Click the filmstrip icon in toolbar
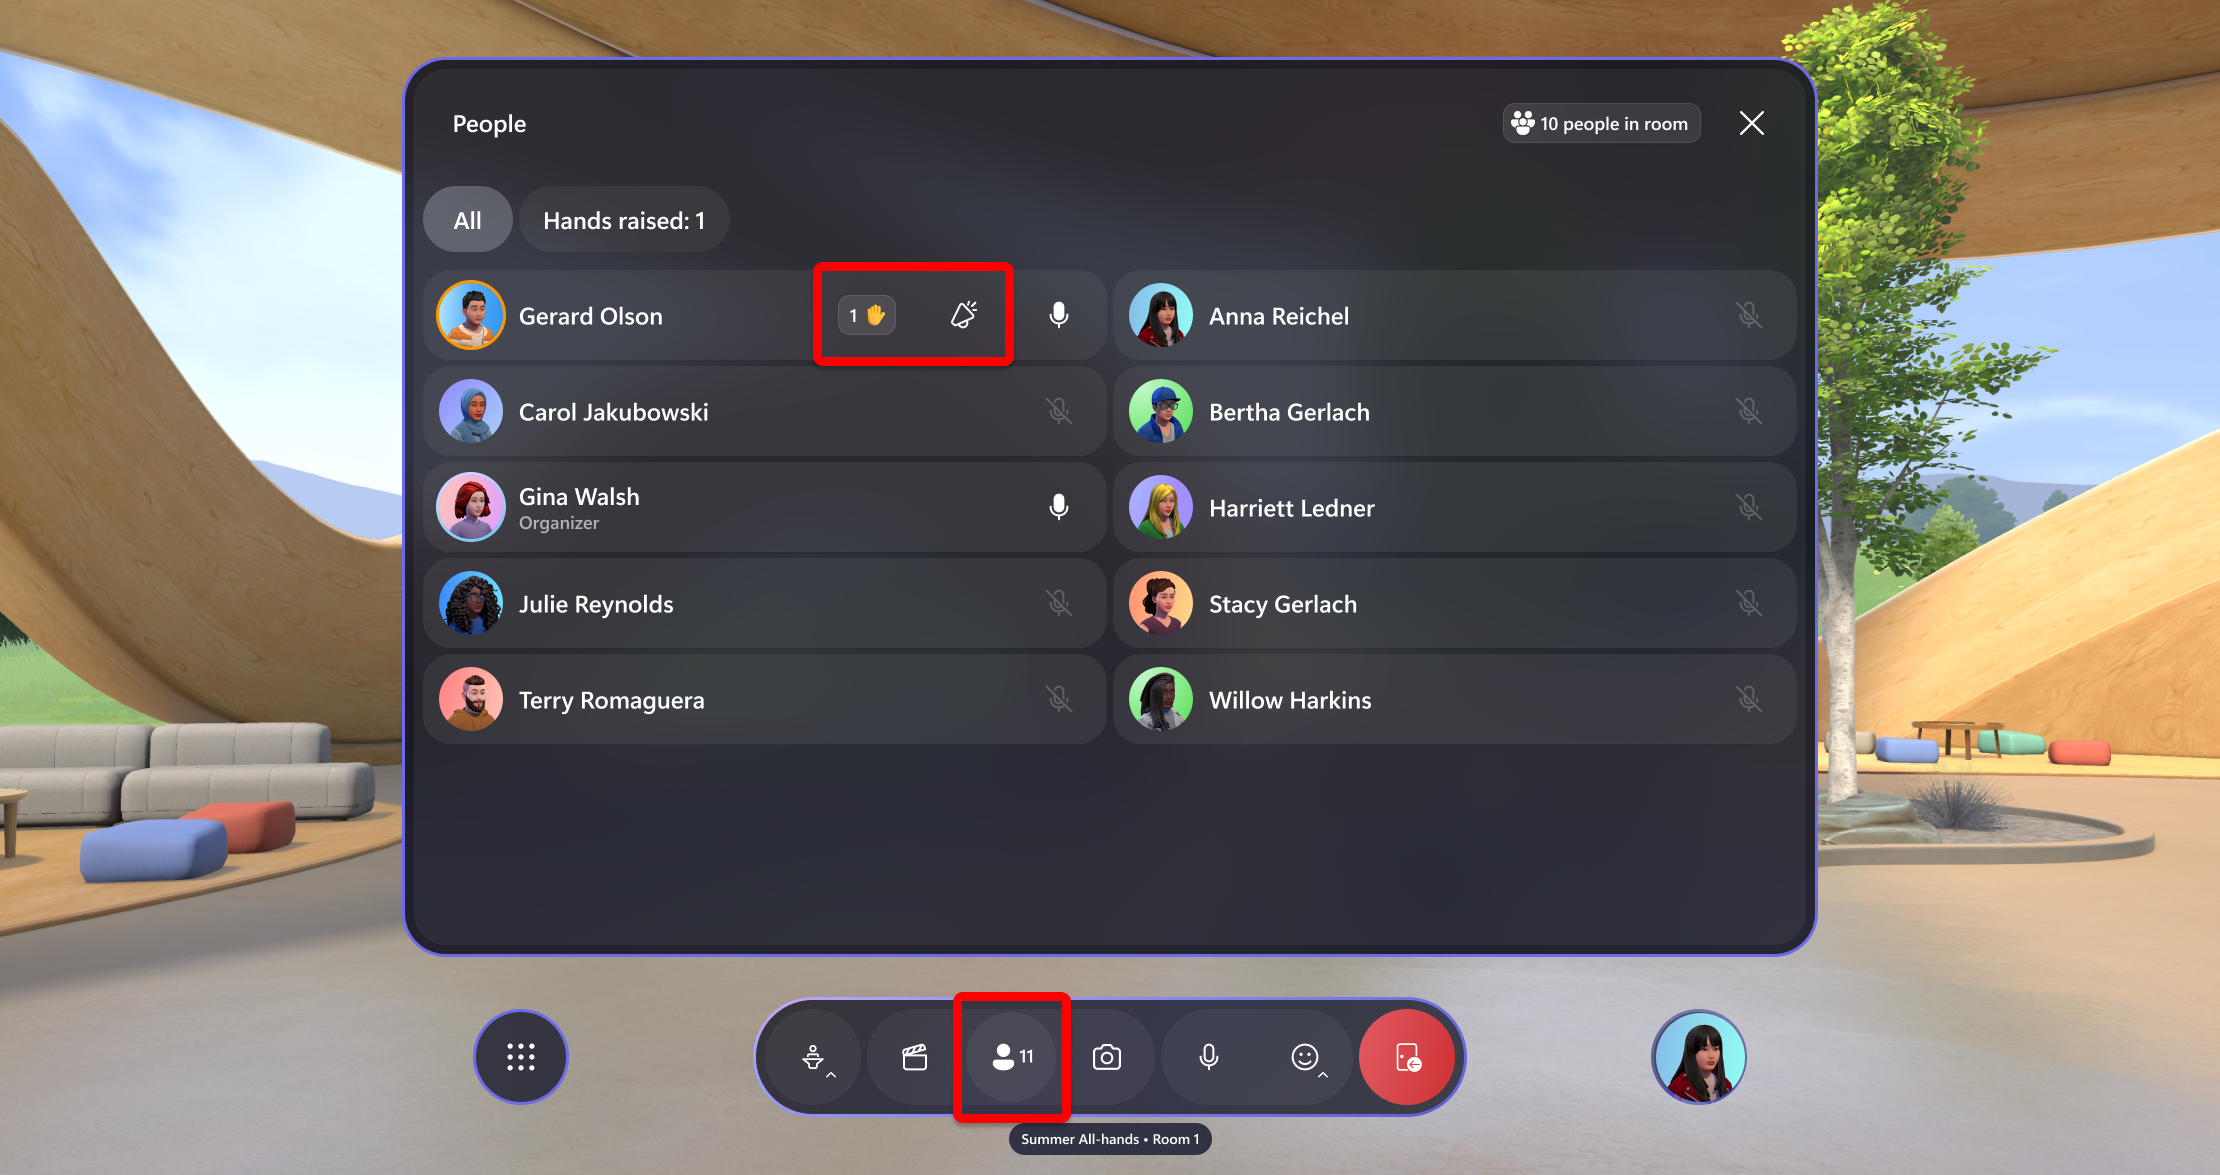Screen dimensions: 2220x1175 [912, 1056]
